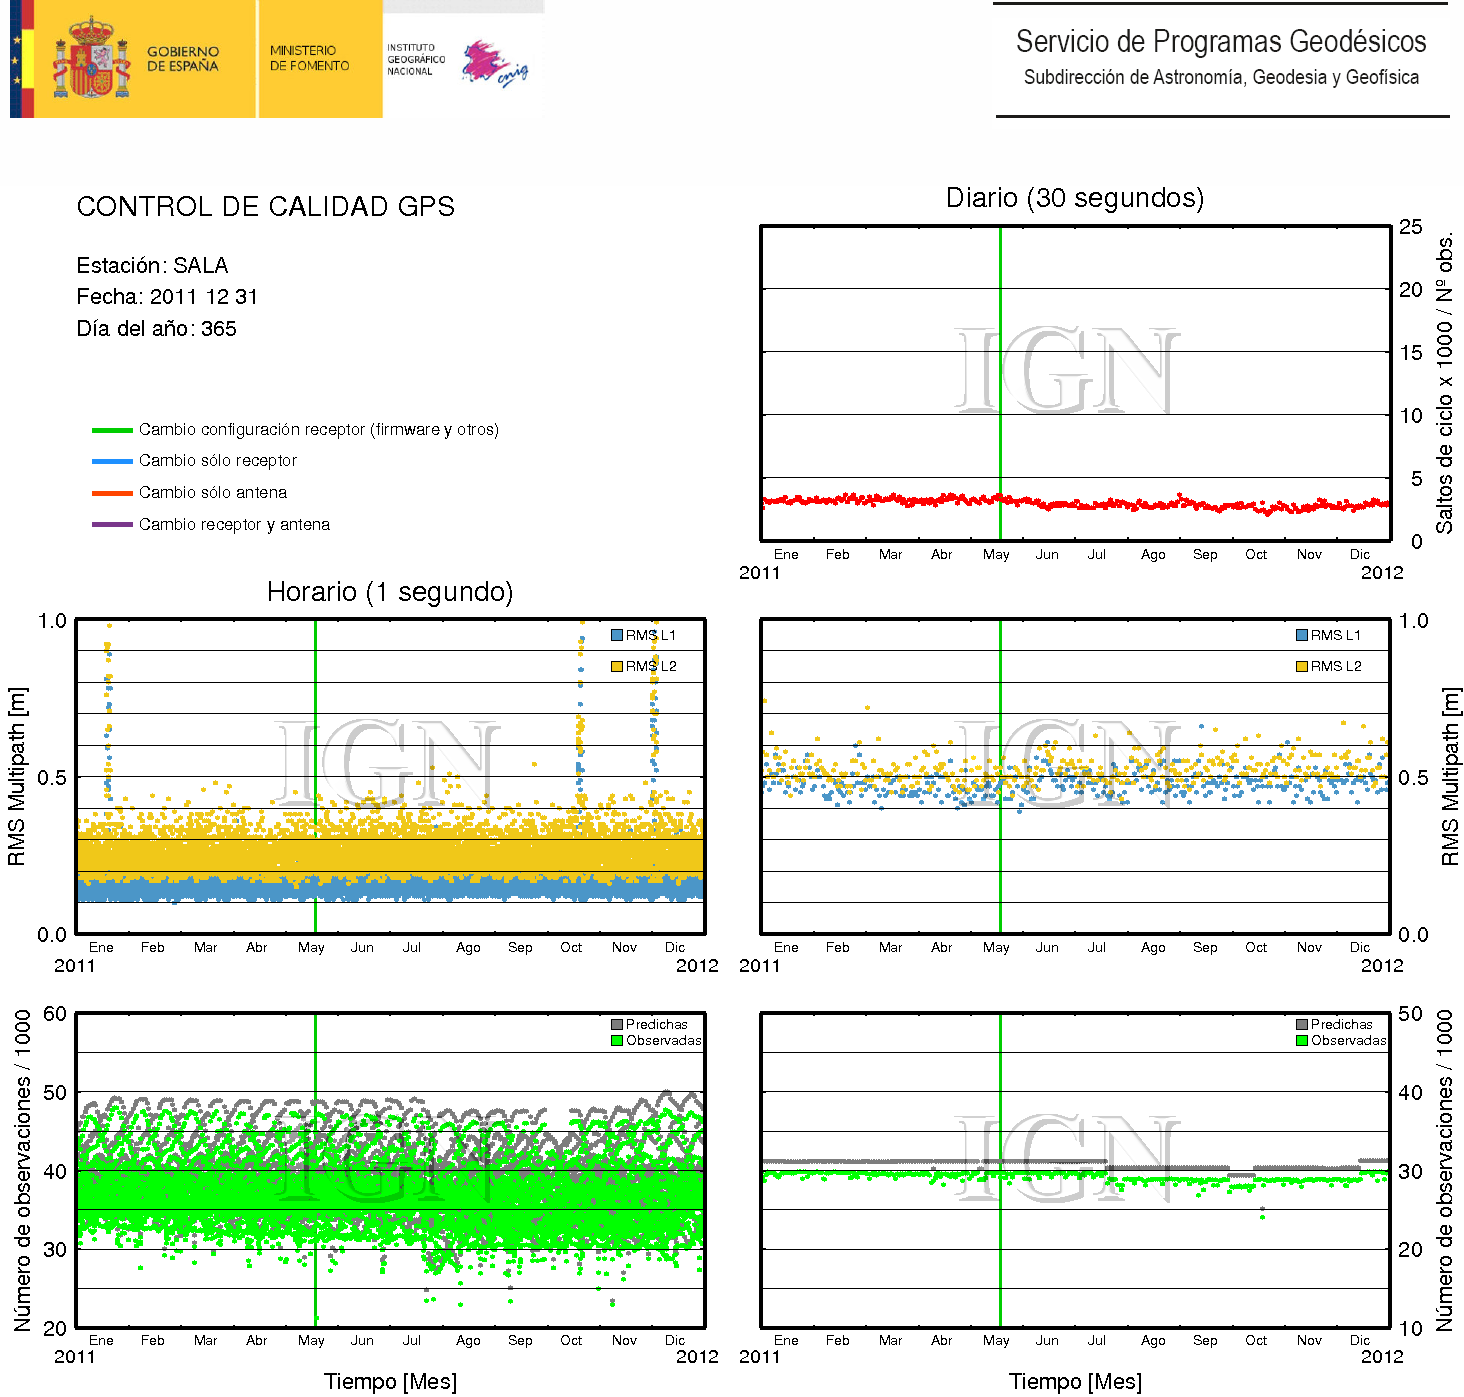Click the 'CONTROL DE CALIDAD GPS' title
Viewport: 1464px width, 1397px height.
[x=265, y=207]
